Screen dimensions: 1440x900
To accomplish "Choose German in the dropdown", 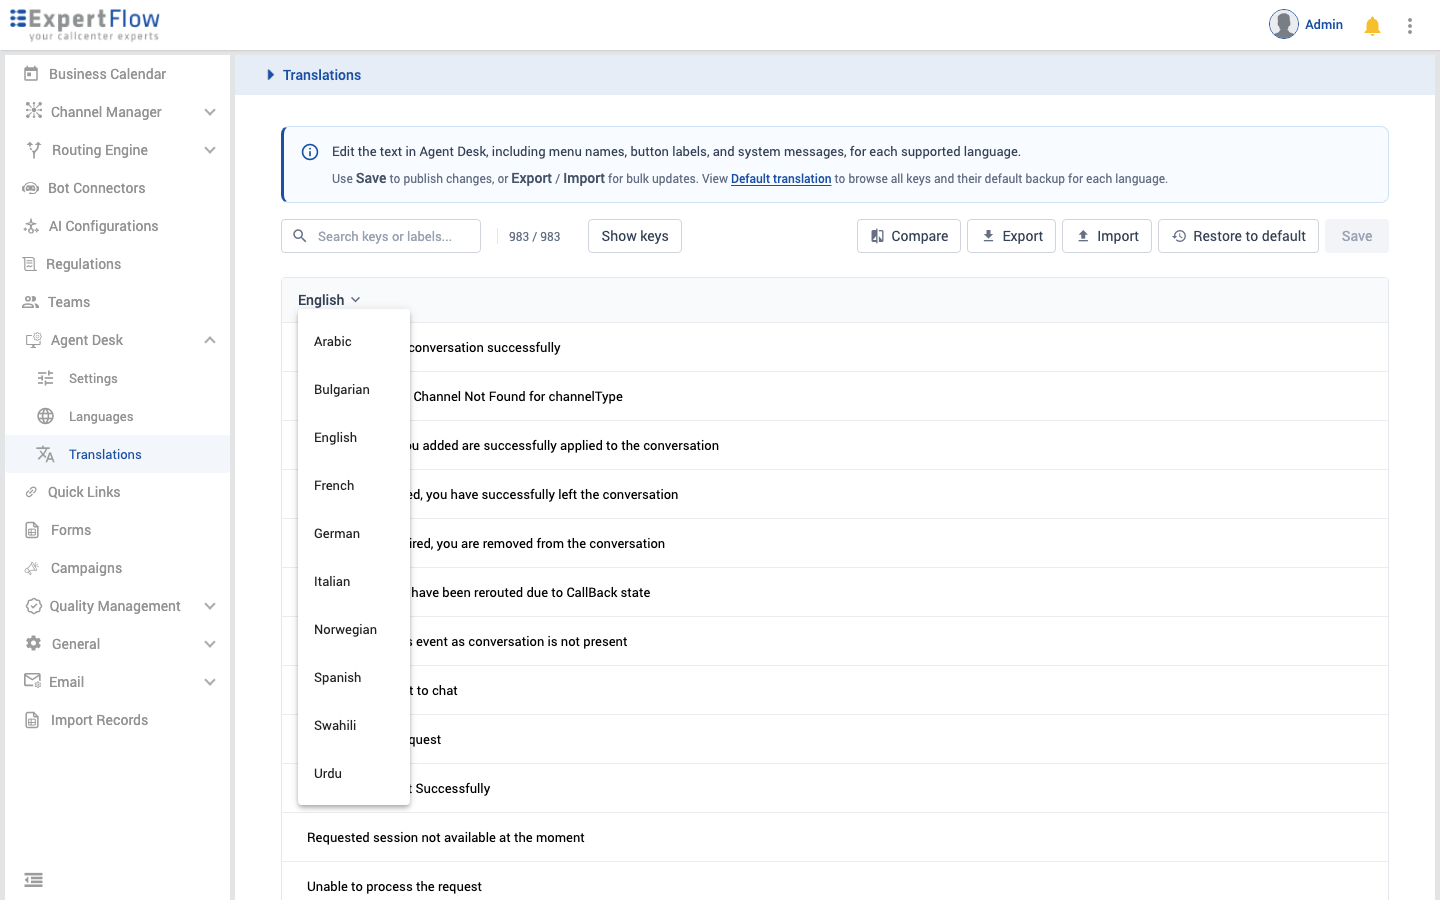I will click(354, 534).
